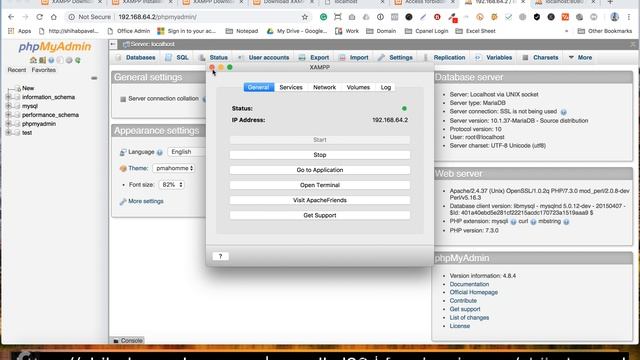This screenshot has width=640, height=360.
Task: Select New in the database tree
Action: (x=28, y=88)
